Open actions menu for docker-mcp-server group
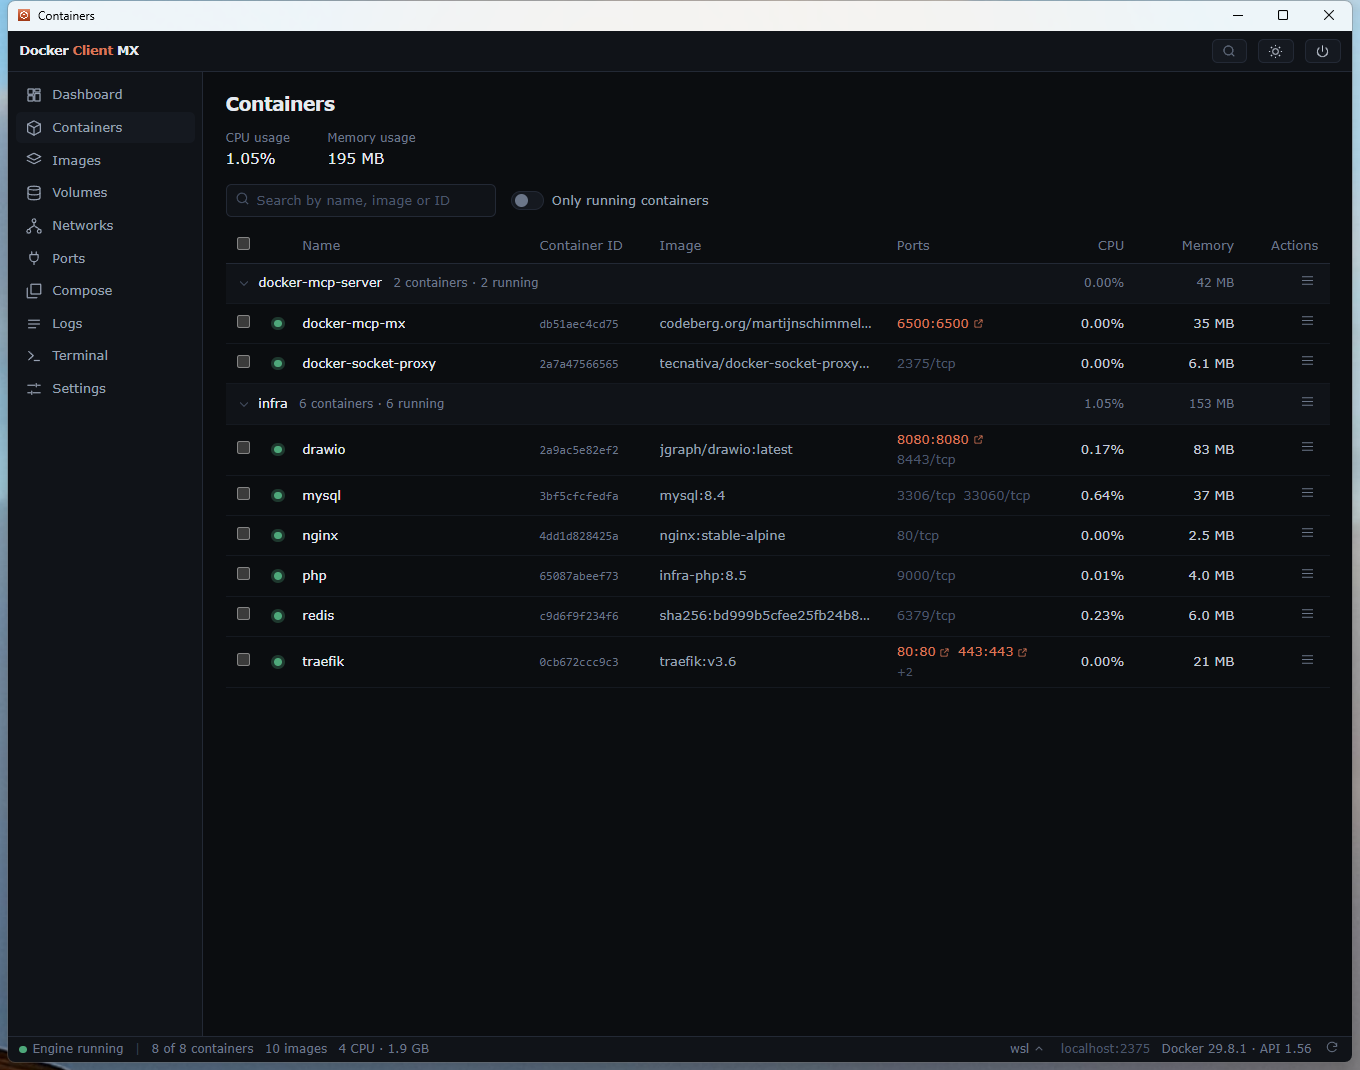The width and height of the screenshot is (1360, 1070). [1307, 282]
